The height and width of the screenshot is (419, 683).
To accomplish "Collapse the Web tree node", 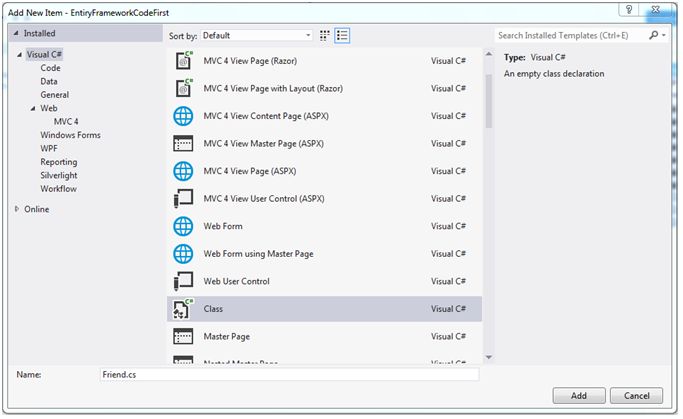I will point(33,108).
